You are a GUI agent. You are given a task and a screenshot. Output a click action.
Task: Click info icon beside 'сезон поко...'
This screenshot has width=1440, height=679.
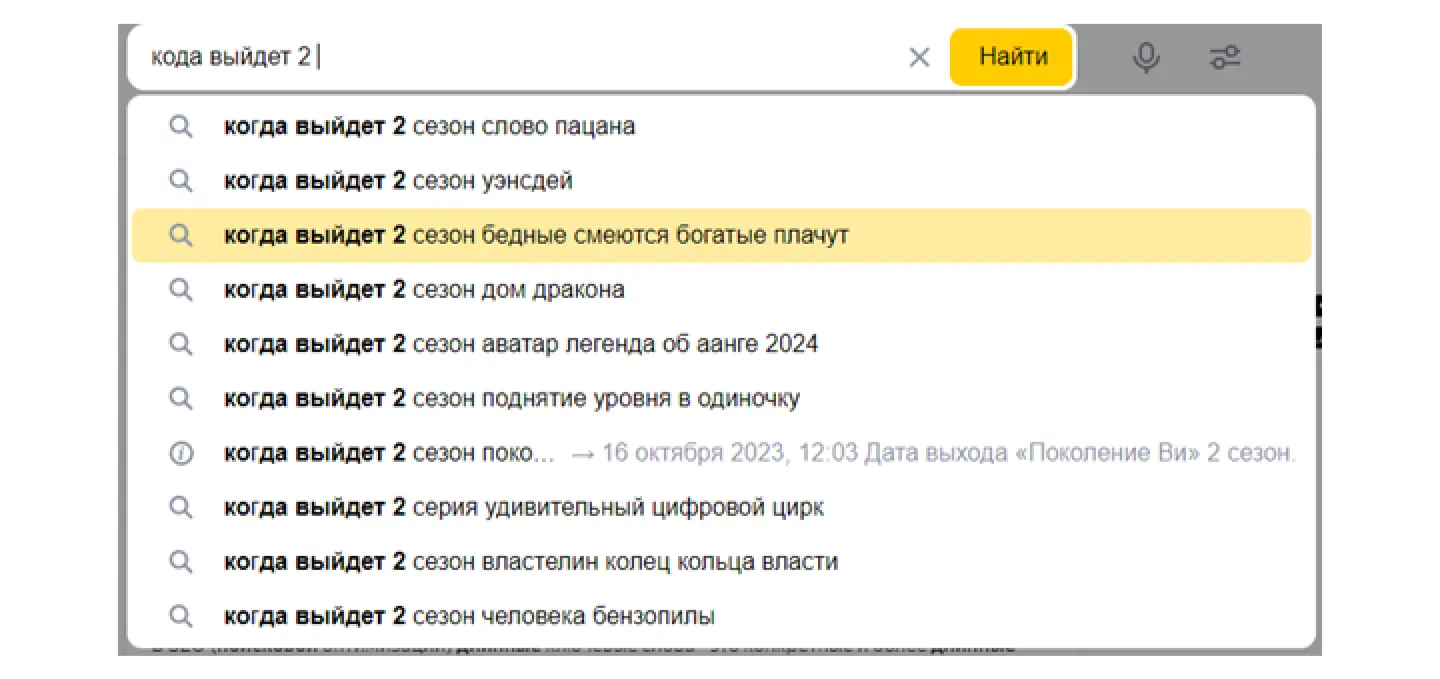(181, 453)
